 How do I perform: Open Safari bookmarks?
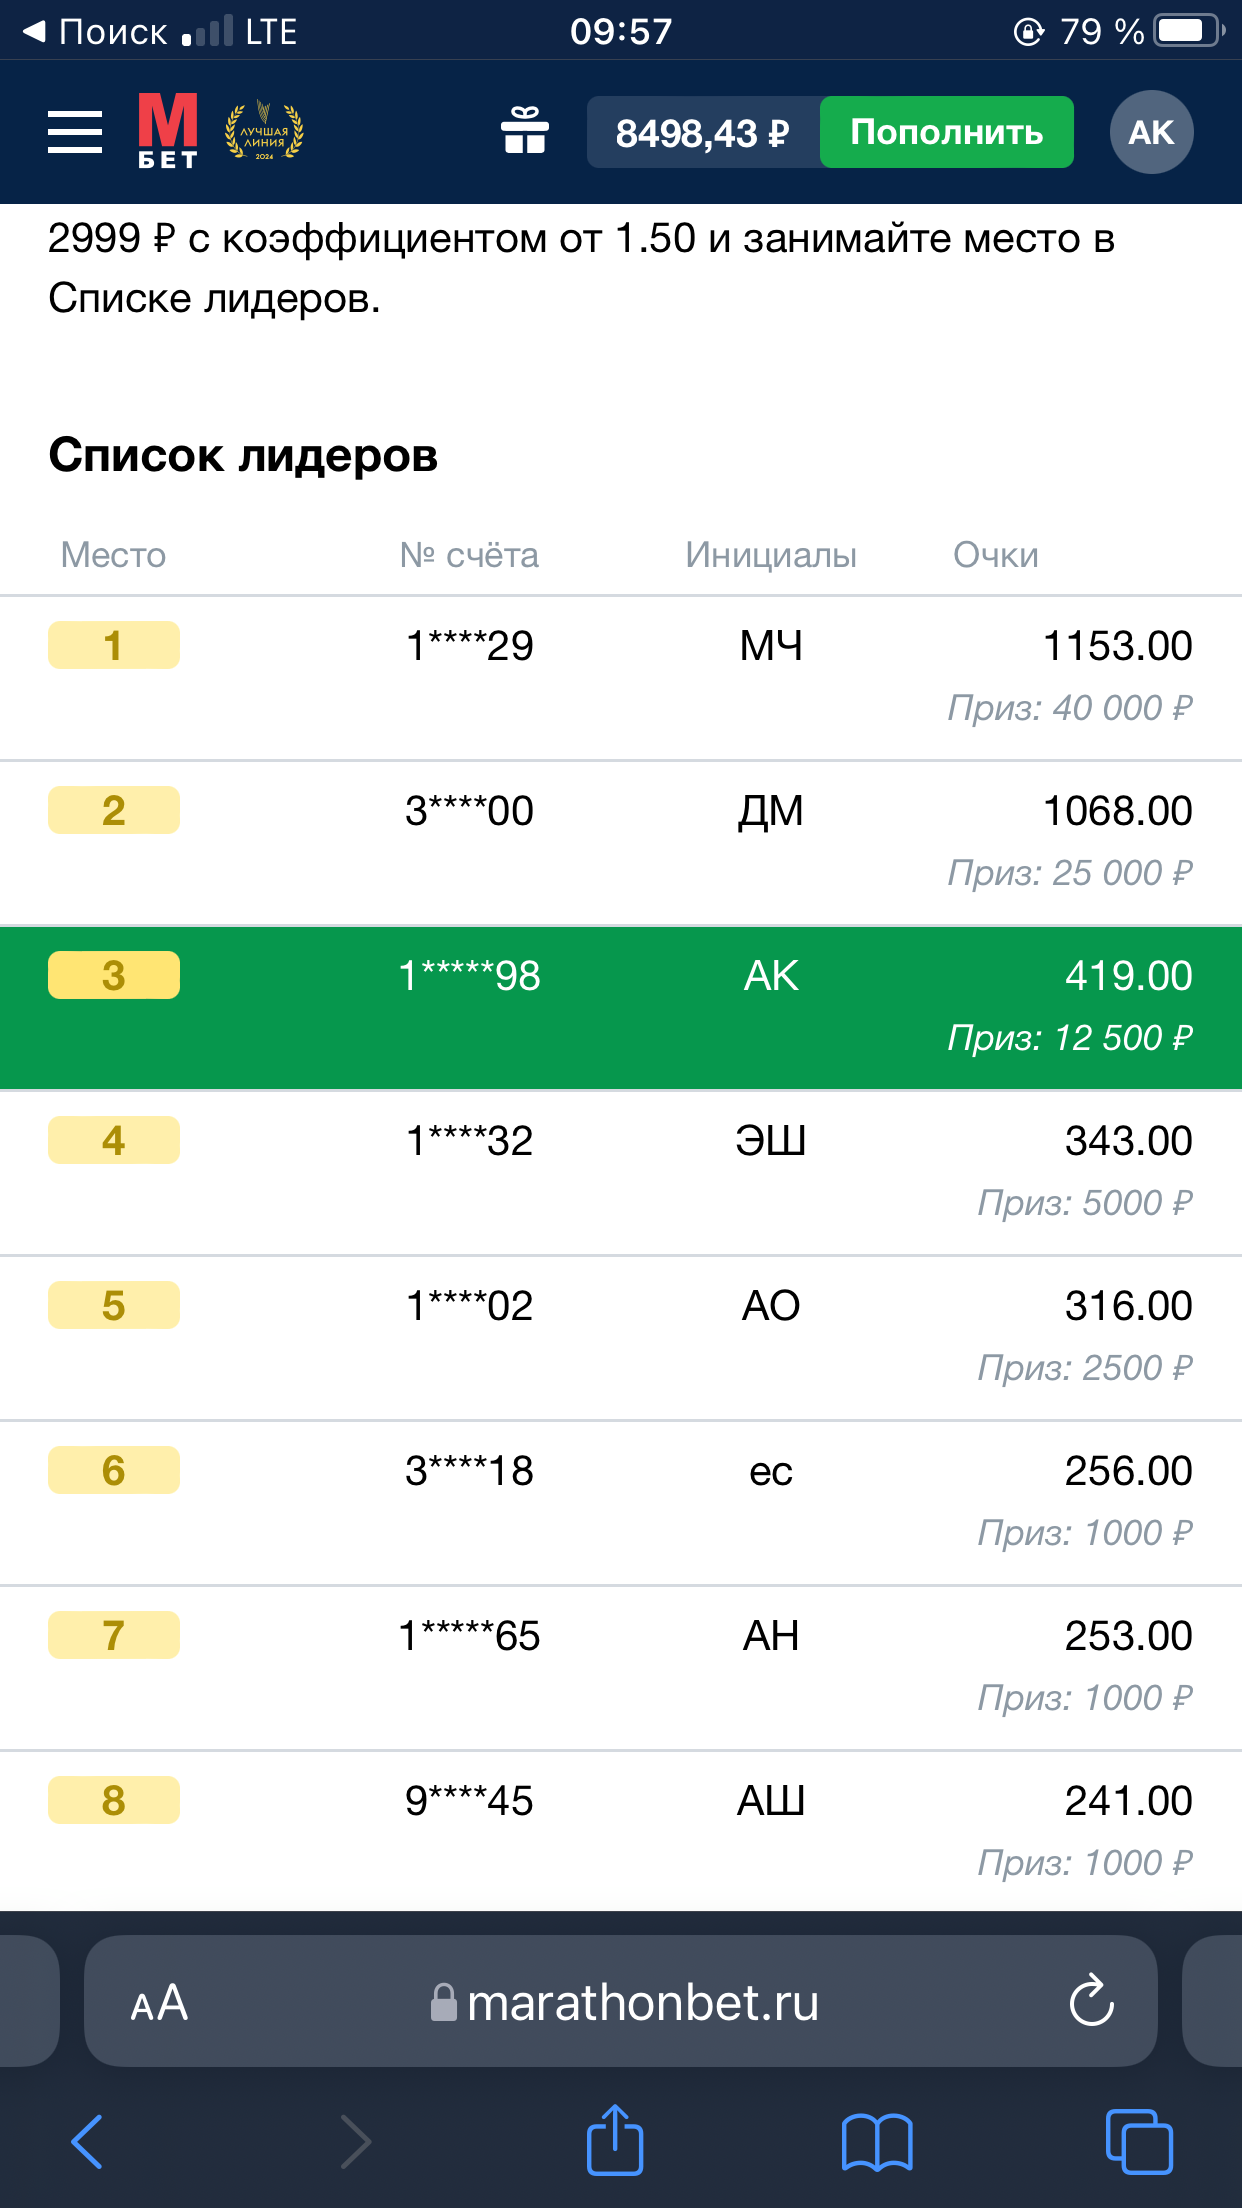[877, 2141]
